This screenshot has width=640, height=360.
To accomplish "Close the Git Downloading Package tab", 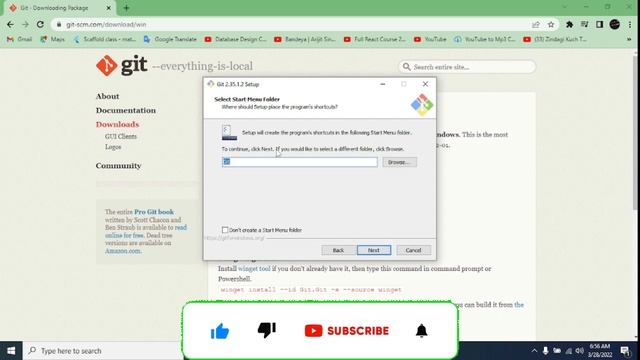I will [x=109, y=8].
